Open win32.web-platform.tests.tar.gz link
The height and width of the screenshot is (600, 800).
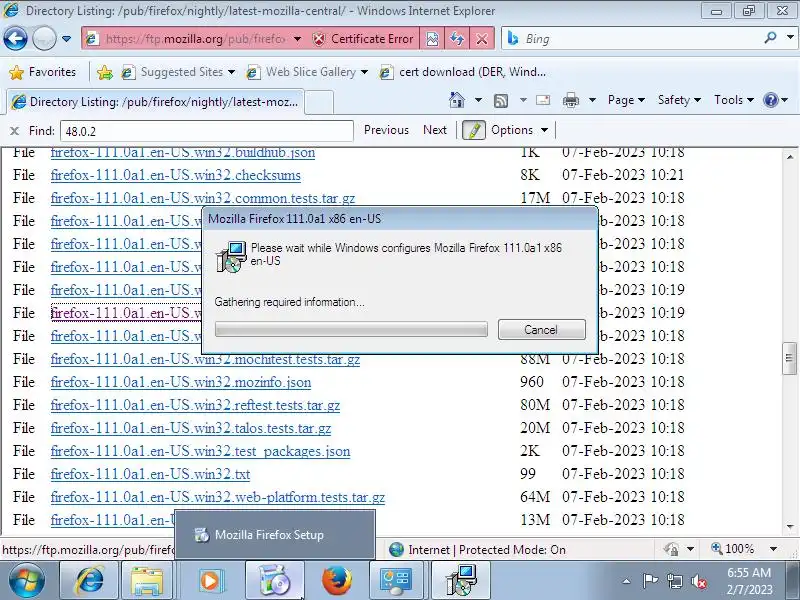pos(218,497)
